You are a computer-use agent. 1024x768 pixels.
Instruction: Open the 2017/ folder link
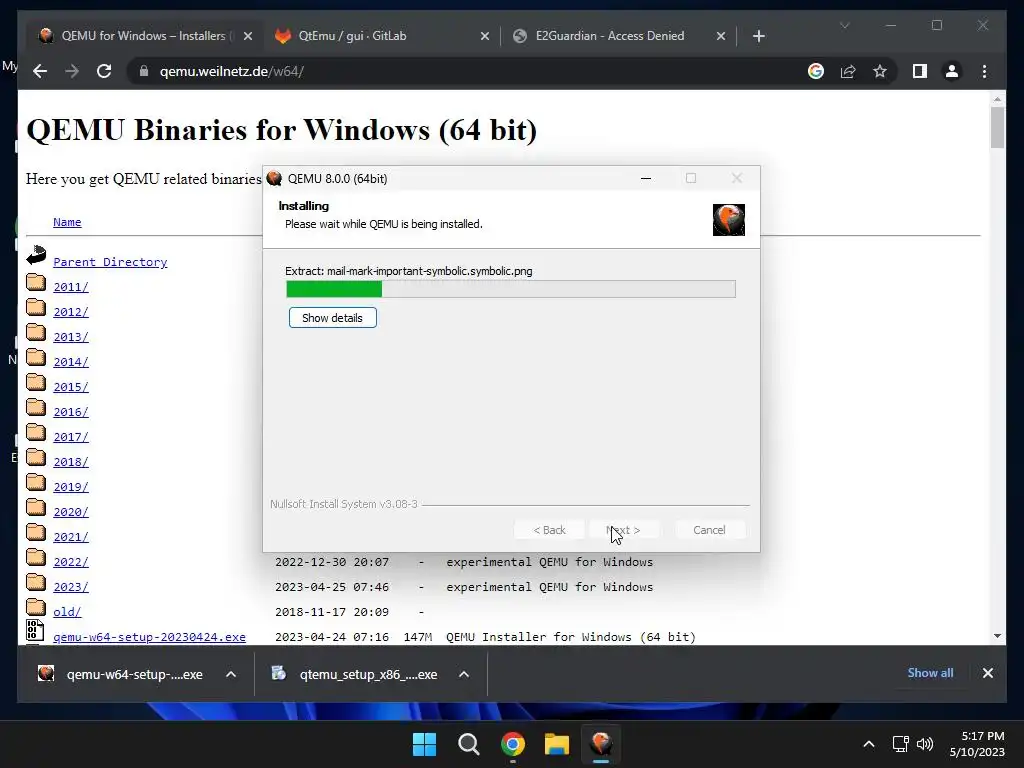[71, 437]
